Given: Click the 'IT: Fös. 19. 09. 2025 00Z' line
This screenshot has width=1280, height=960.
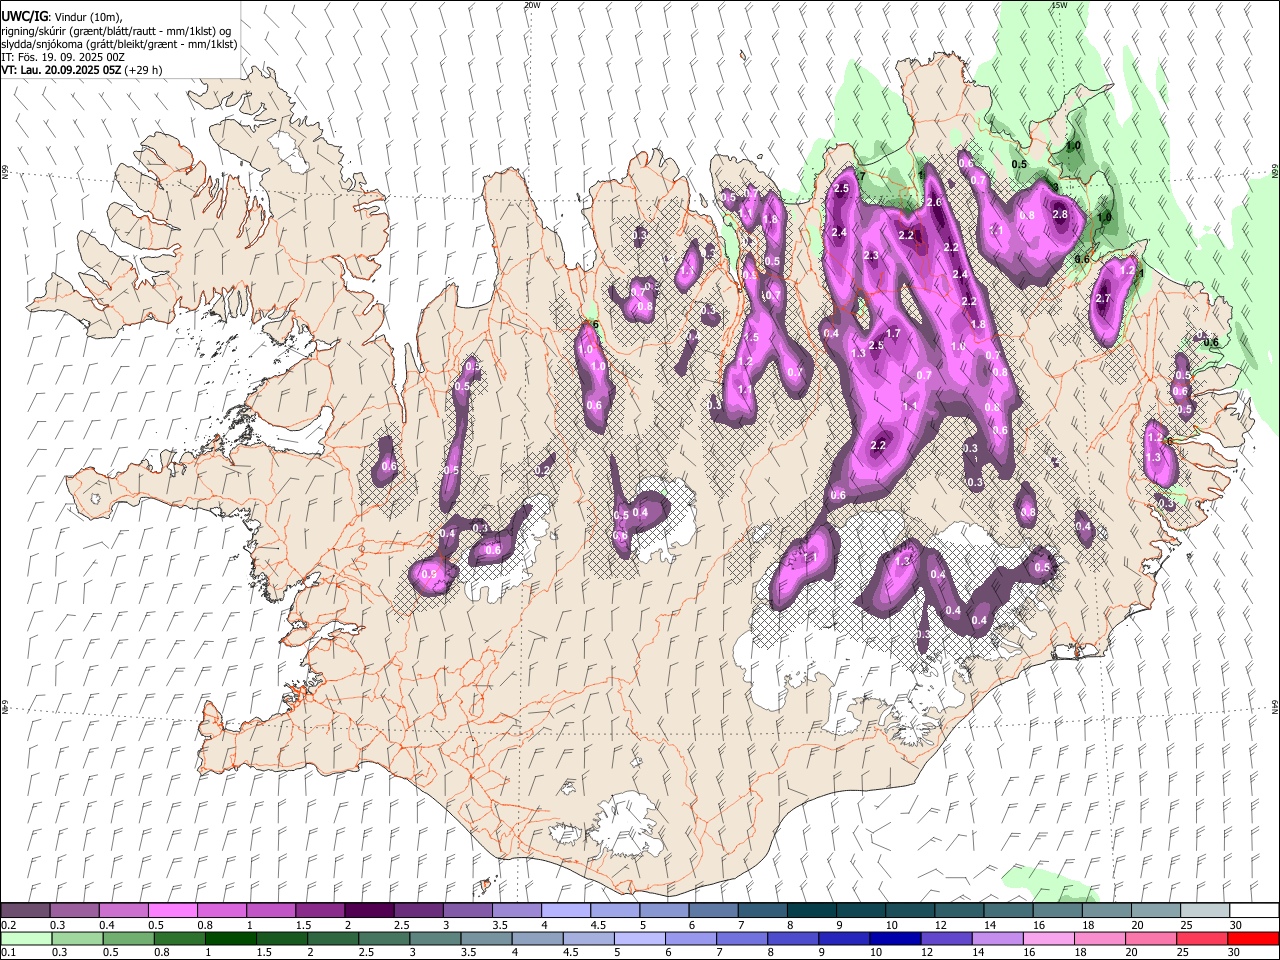Looking at the screenshot, I should (63, 57).
